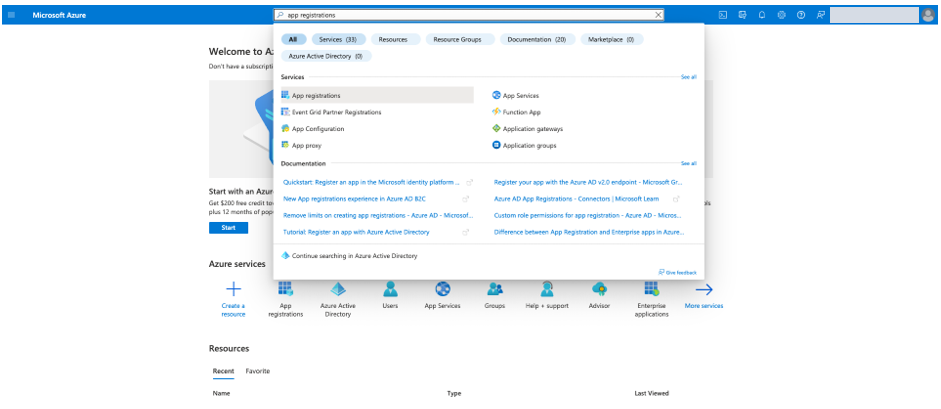This screenshot has width=941, height=409.
Task: Click Give feedback in search panel
Action: pos(678,272)
